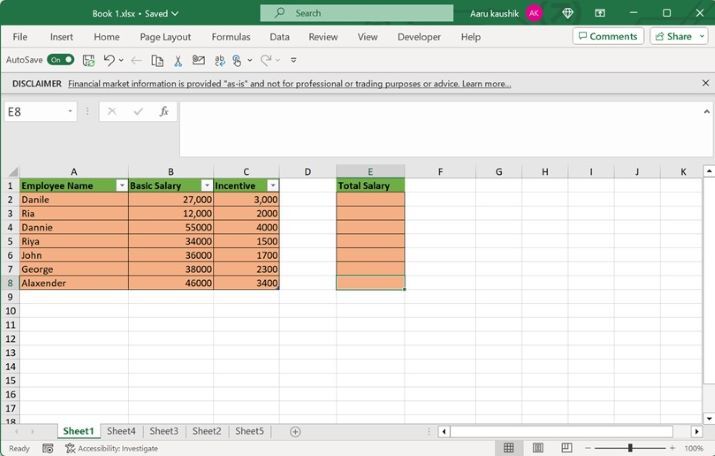Open the Book 1.xlsx Saved title dropdown
The height and width of the screenshot is (456, 715).
point(175,14)
